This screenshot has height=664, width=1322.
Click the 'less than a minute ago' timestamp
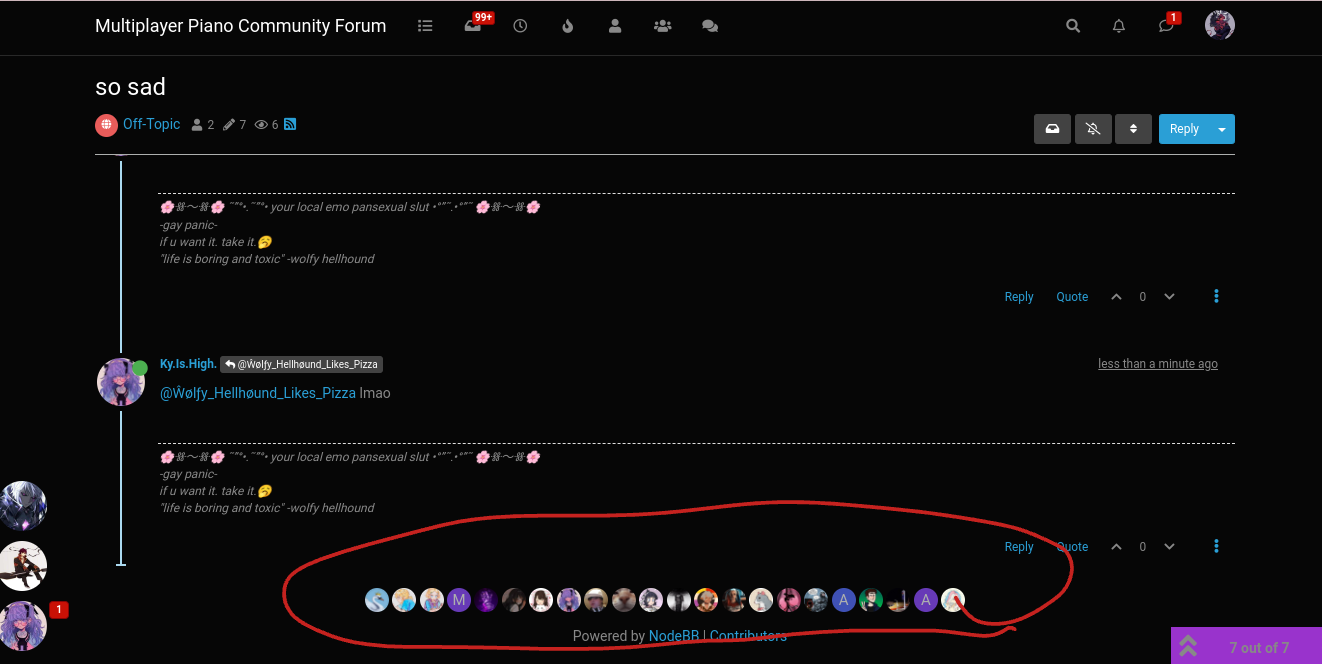[1158, 364]
